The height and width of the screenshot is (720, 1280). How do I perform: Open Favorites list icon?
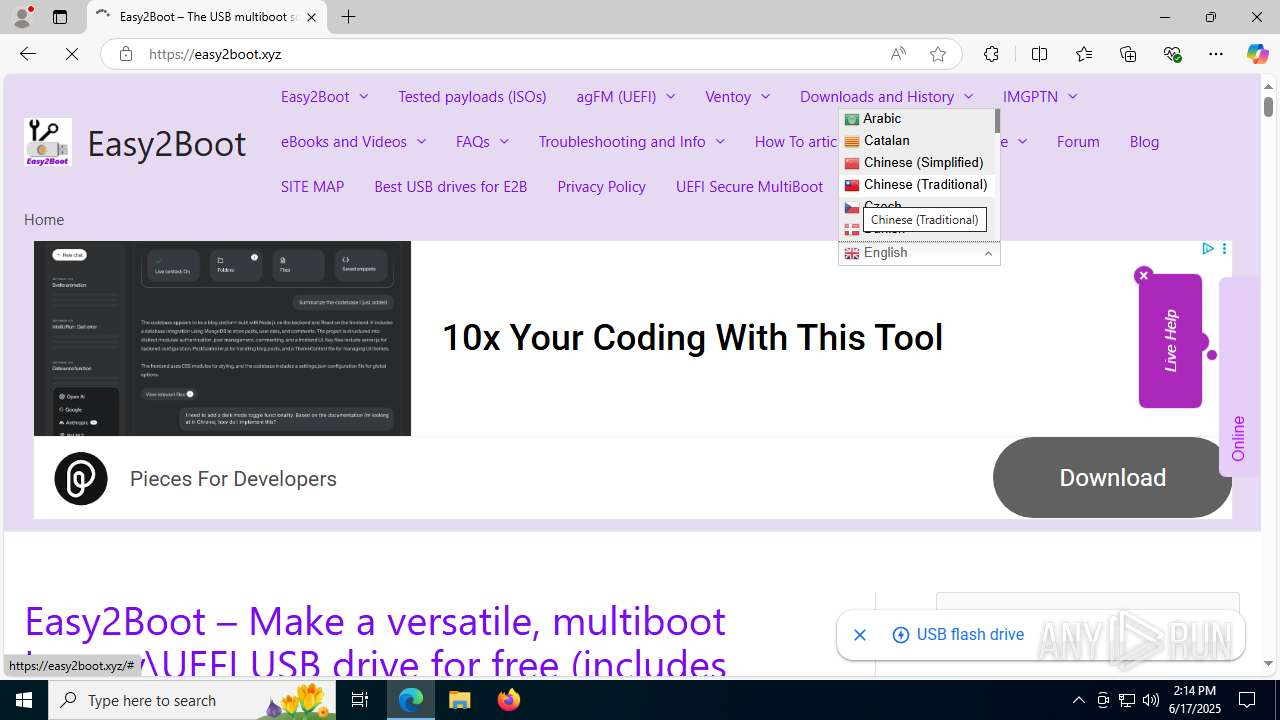pyautogui.click(x=1084, y=54)
